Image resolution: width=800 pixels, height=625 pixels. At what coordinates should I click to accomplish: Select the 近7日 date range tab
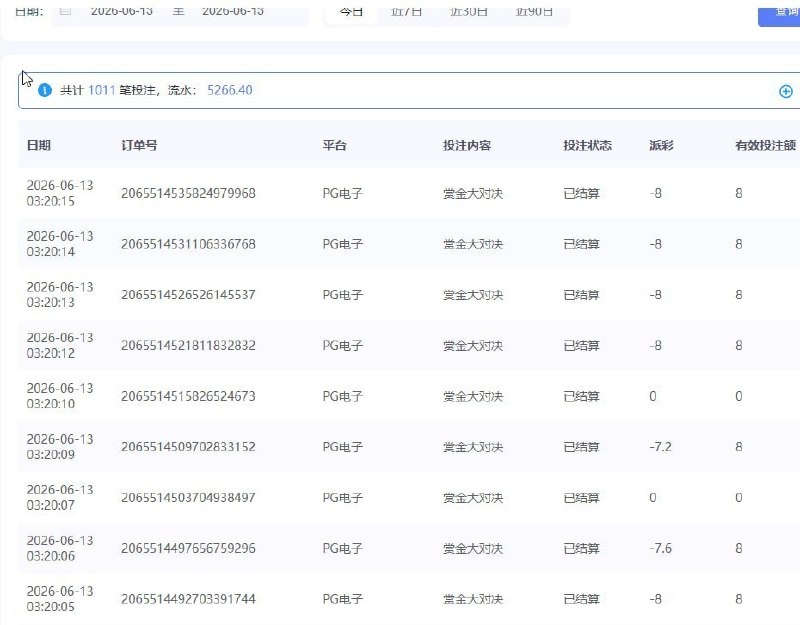pos(406,11)
